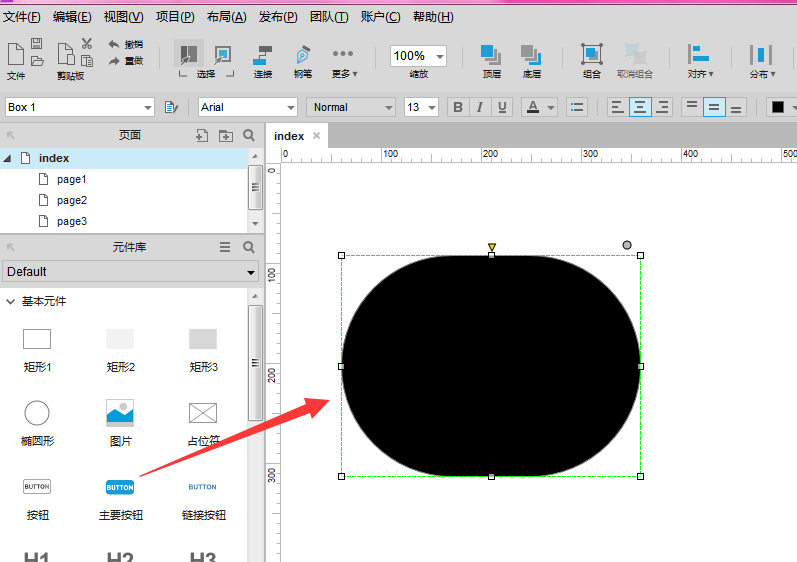Viewport: 797px width, 562px height.
Task: Group selected widgets (组合)
Action: 592,60
